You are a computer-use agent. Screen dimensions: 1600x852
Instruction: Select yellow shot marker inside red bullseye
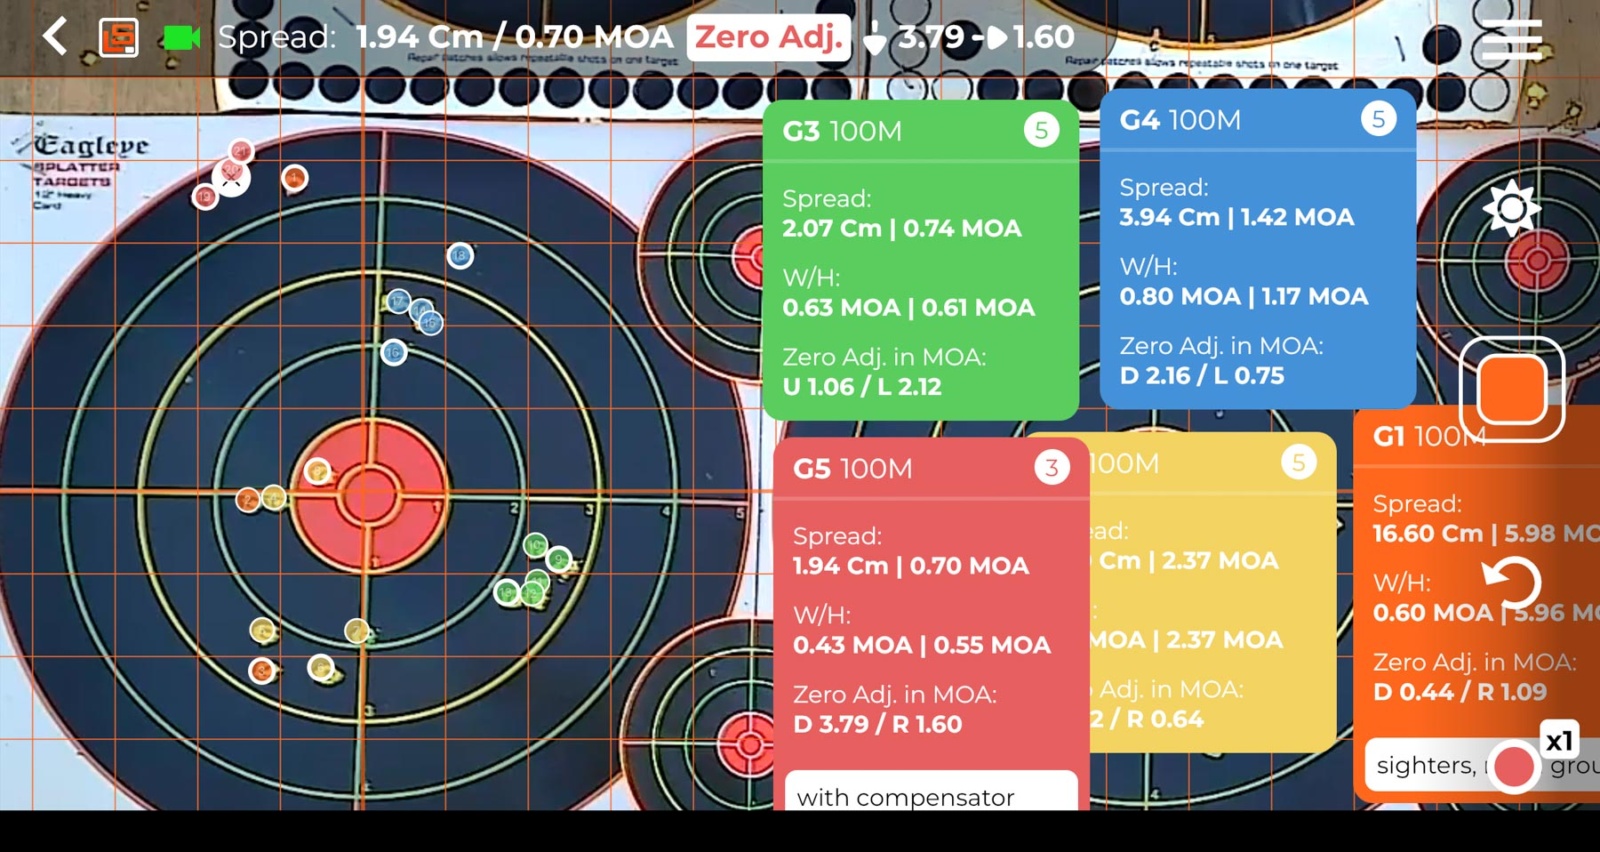coord(318,471)
